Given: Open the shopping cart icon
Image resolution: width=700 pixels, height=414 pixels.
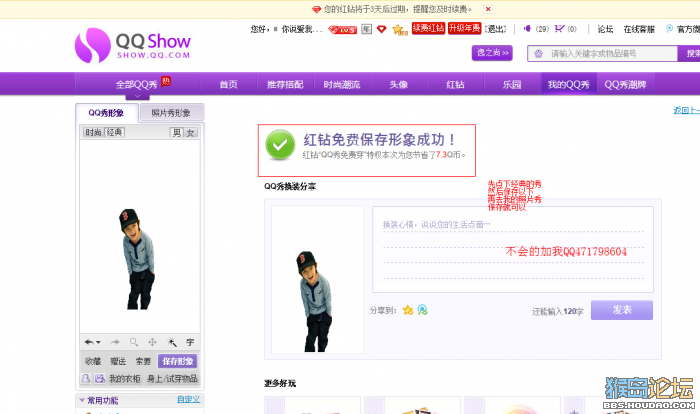Looking at the screenshot, I should tap(559, 29).
